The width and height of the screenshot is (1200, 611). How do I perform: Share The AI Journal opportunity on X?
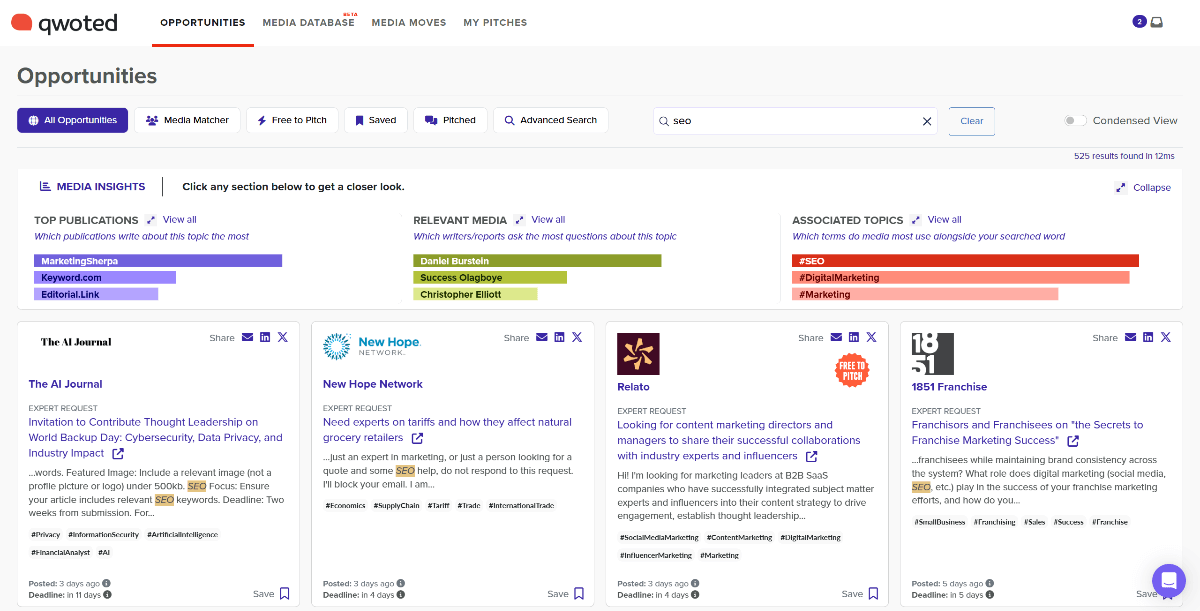283,338
